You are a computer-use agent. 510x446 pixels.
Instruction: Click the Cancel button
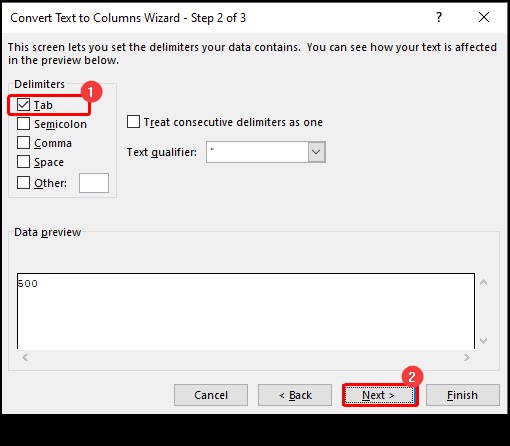211,395
